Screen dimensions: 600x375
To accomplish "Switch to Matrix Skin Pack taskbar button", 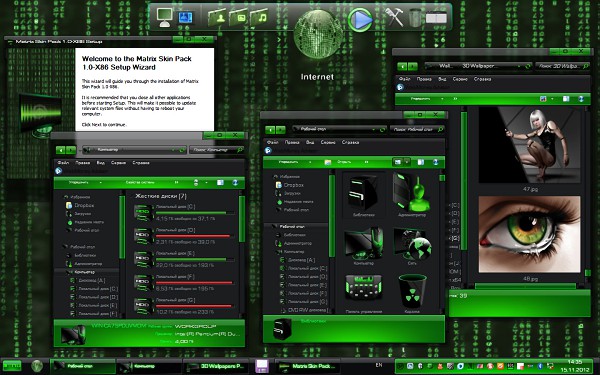I will (308, 367).
